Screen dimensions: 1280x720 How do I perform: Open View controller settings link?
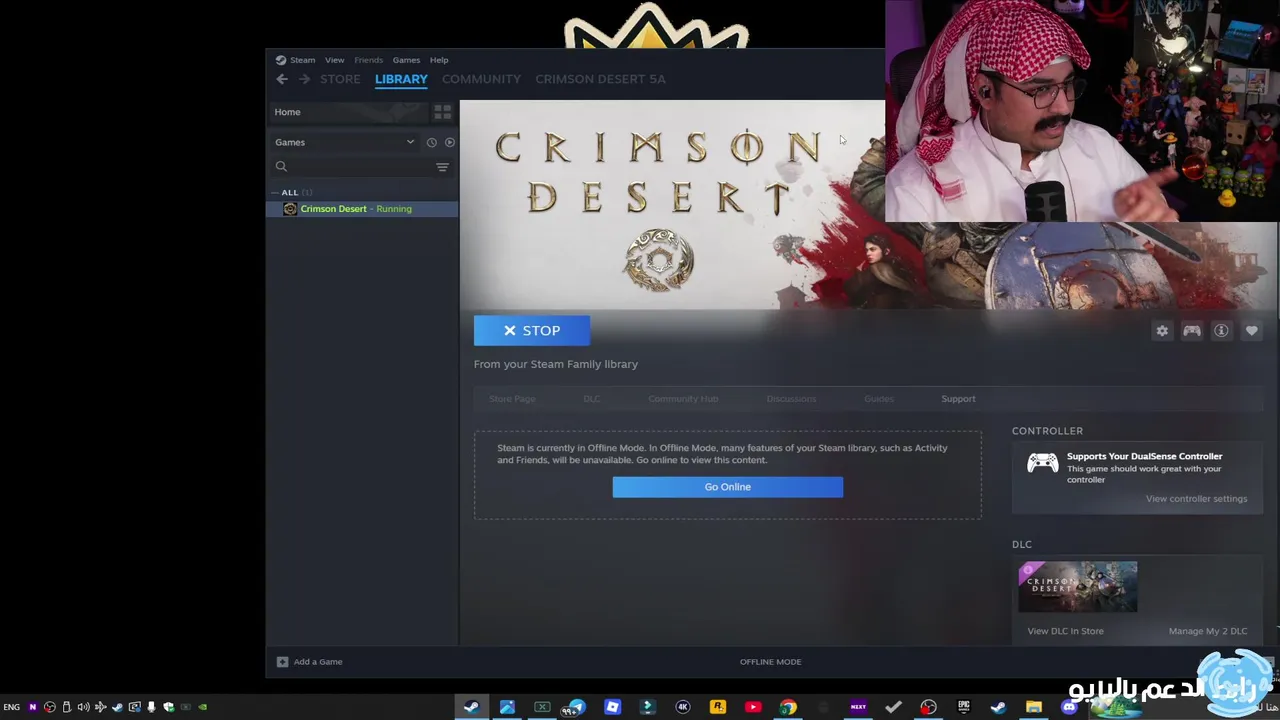pos(1196,499)
